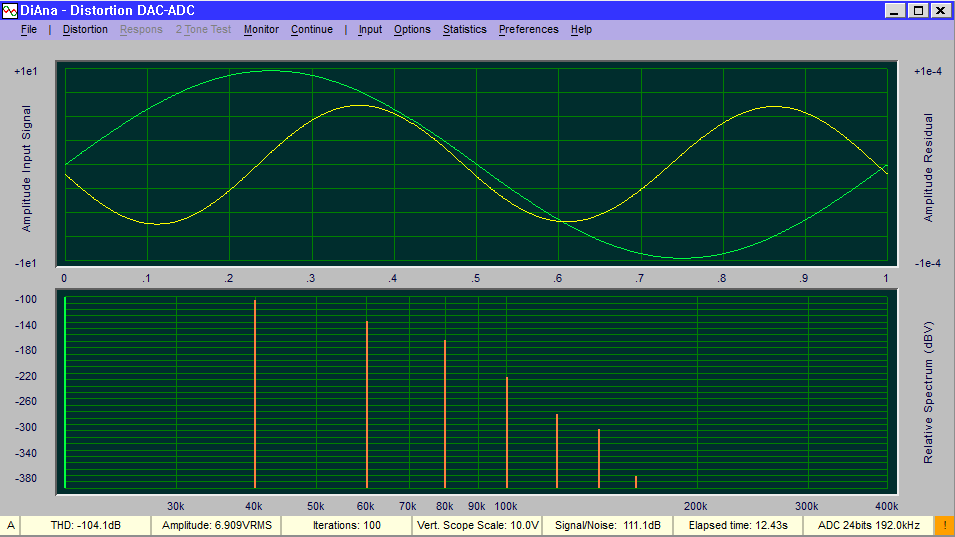Click the Iterations: 100 status field

(347, 525)
